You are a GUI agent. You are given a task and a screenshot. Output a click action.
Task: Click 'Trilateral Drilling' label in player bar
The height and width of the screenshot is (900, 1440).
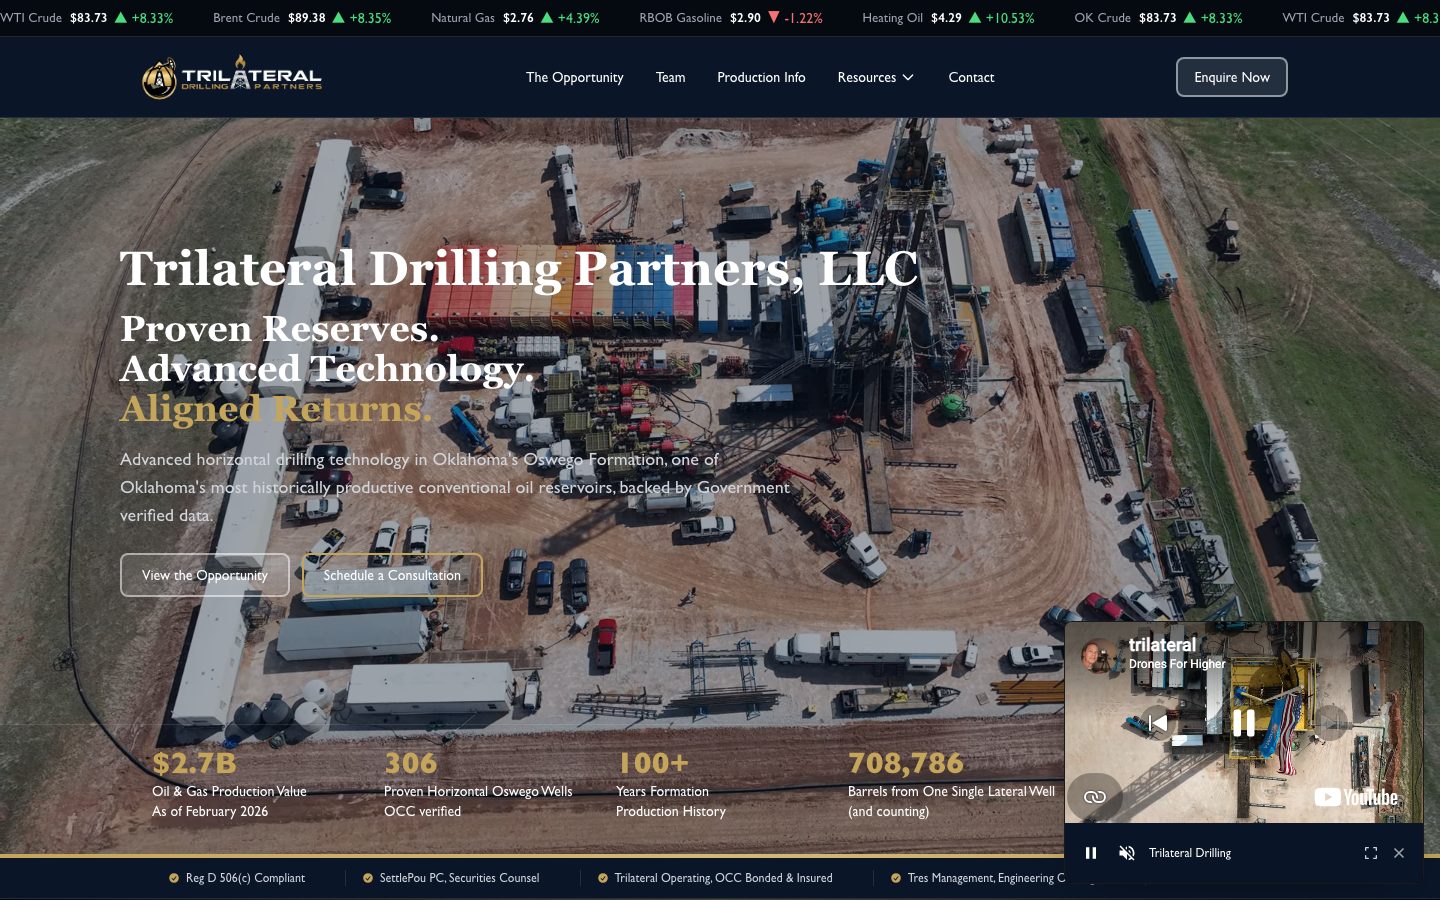pos(1190,853)
